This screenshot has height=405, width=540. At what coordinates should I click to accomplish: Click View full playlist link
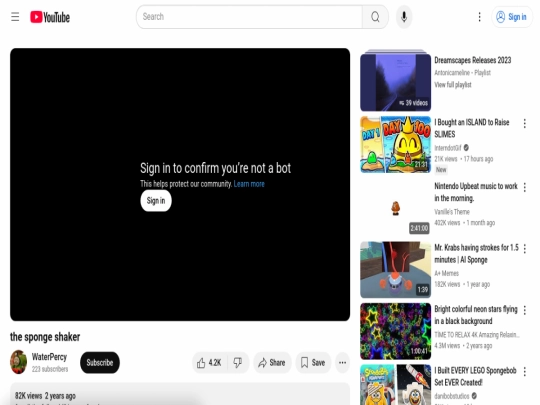pos(453,85)
